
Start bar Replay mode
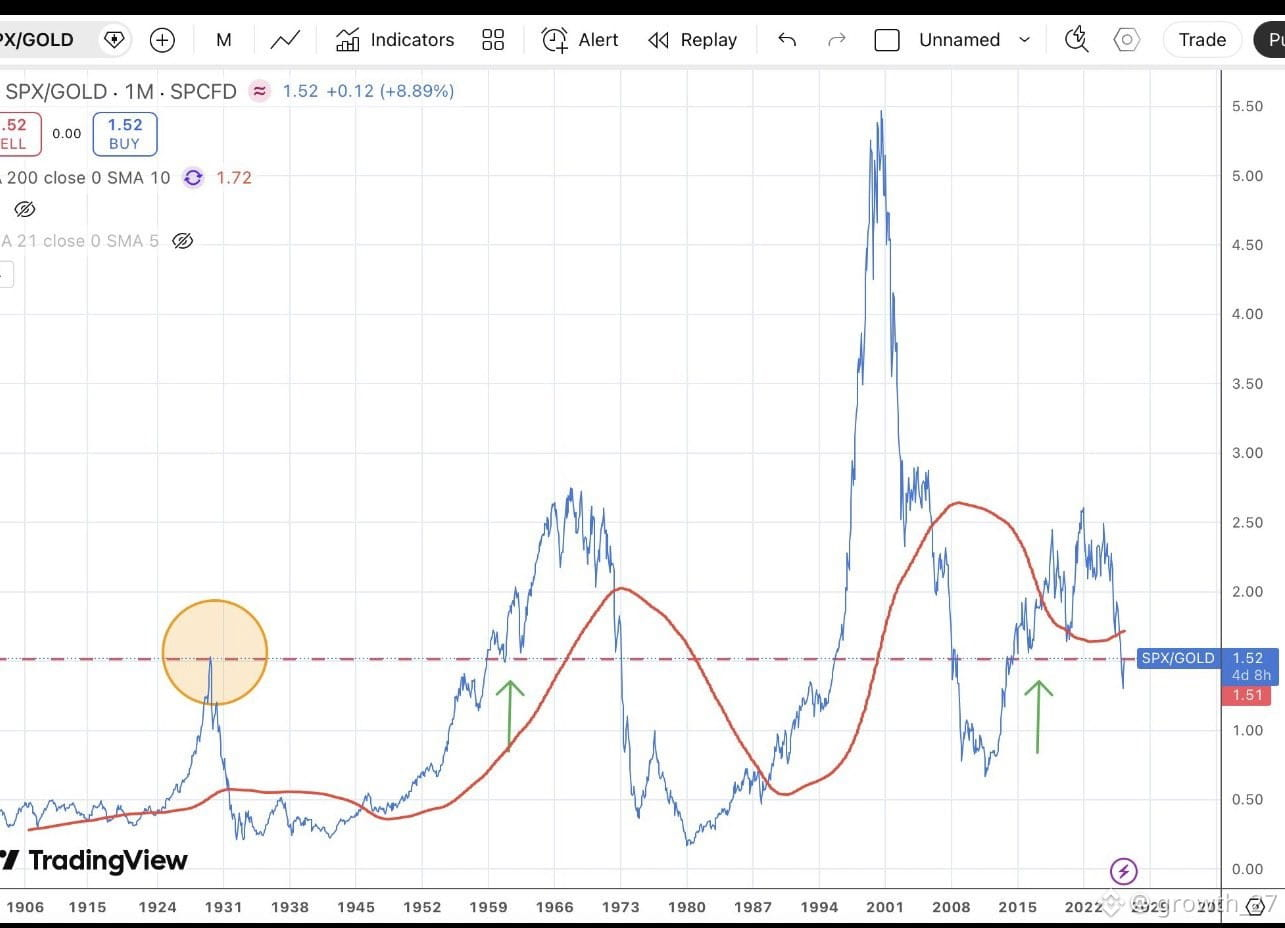pos(692,40)
